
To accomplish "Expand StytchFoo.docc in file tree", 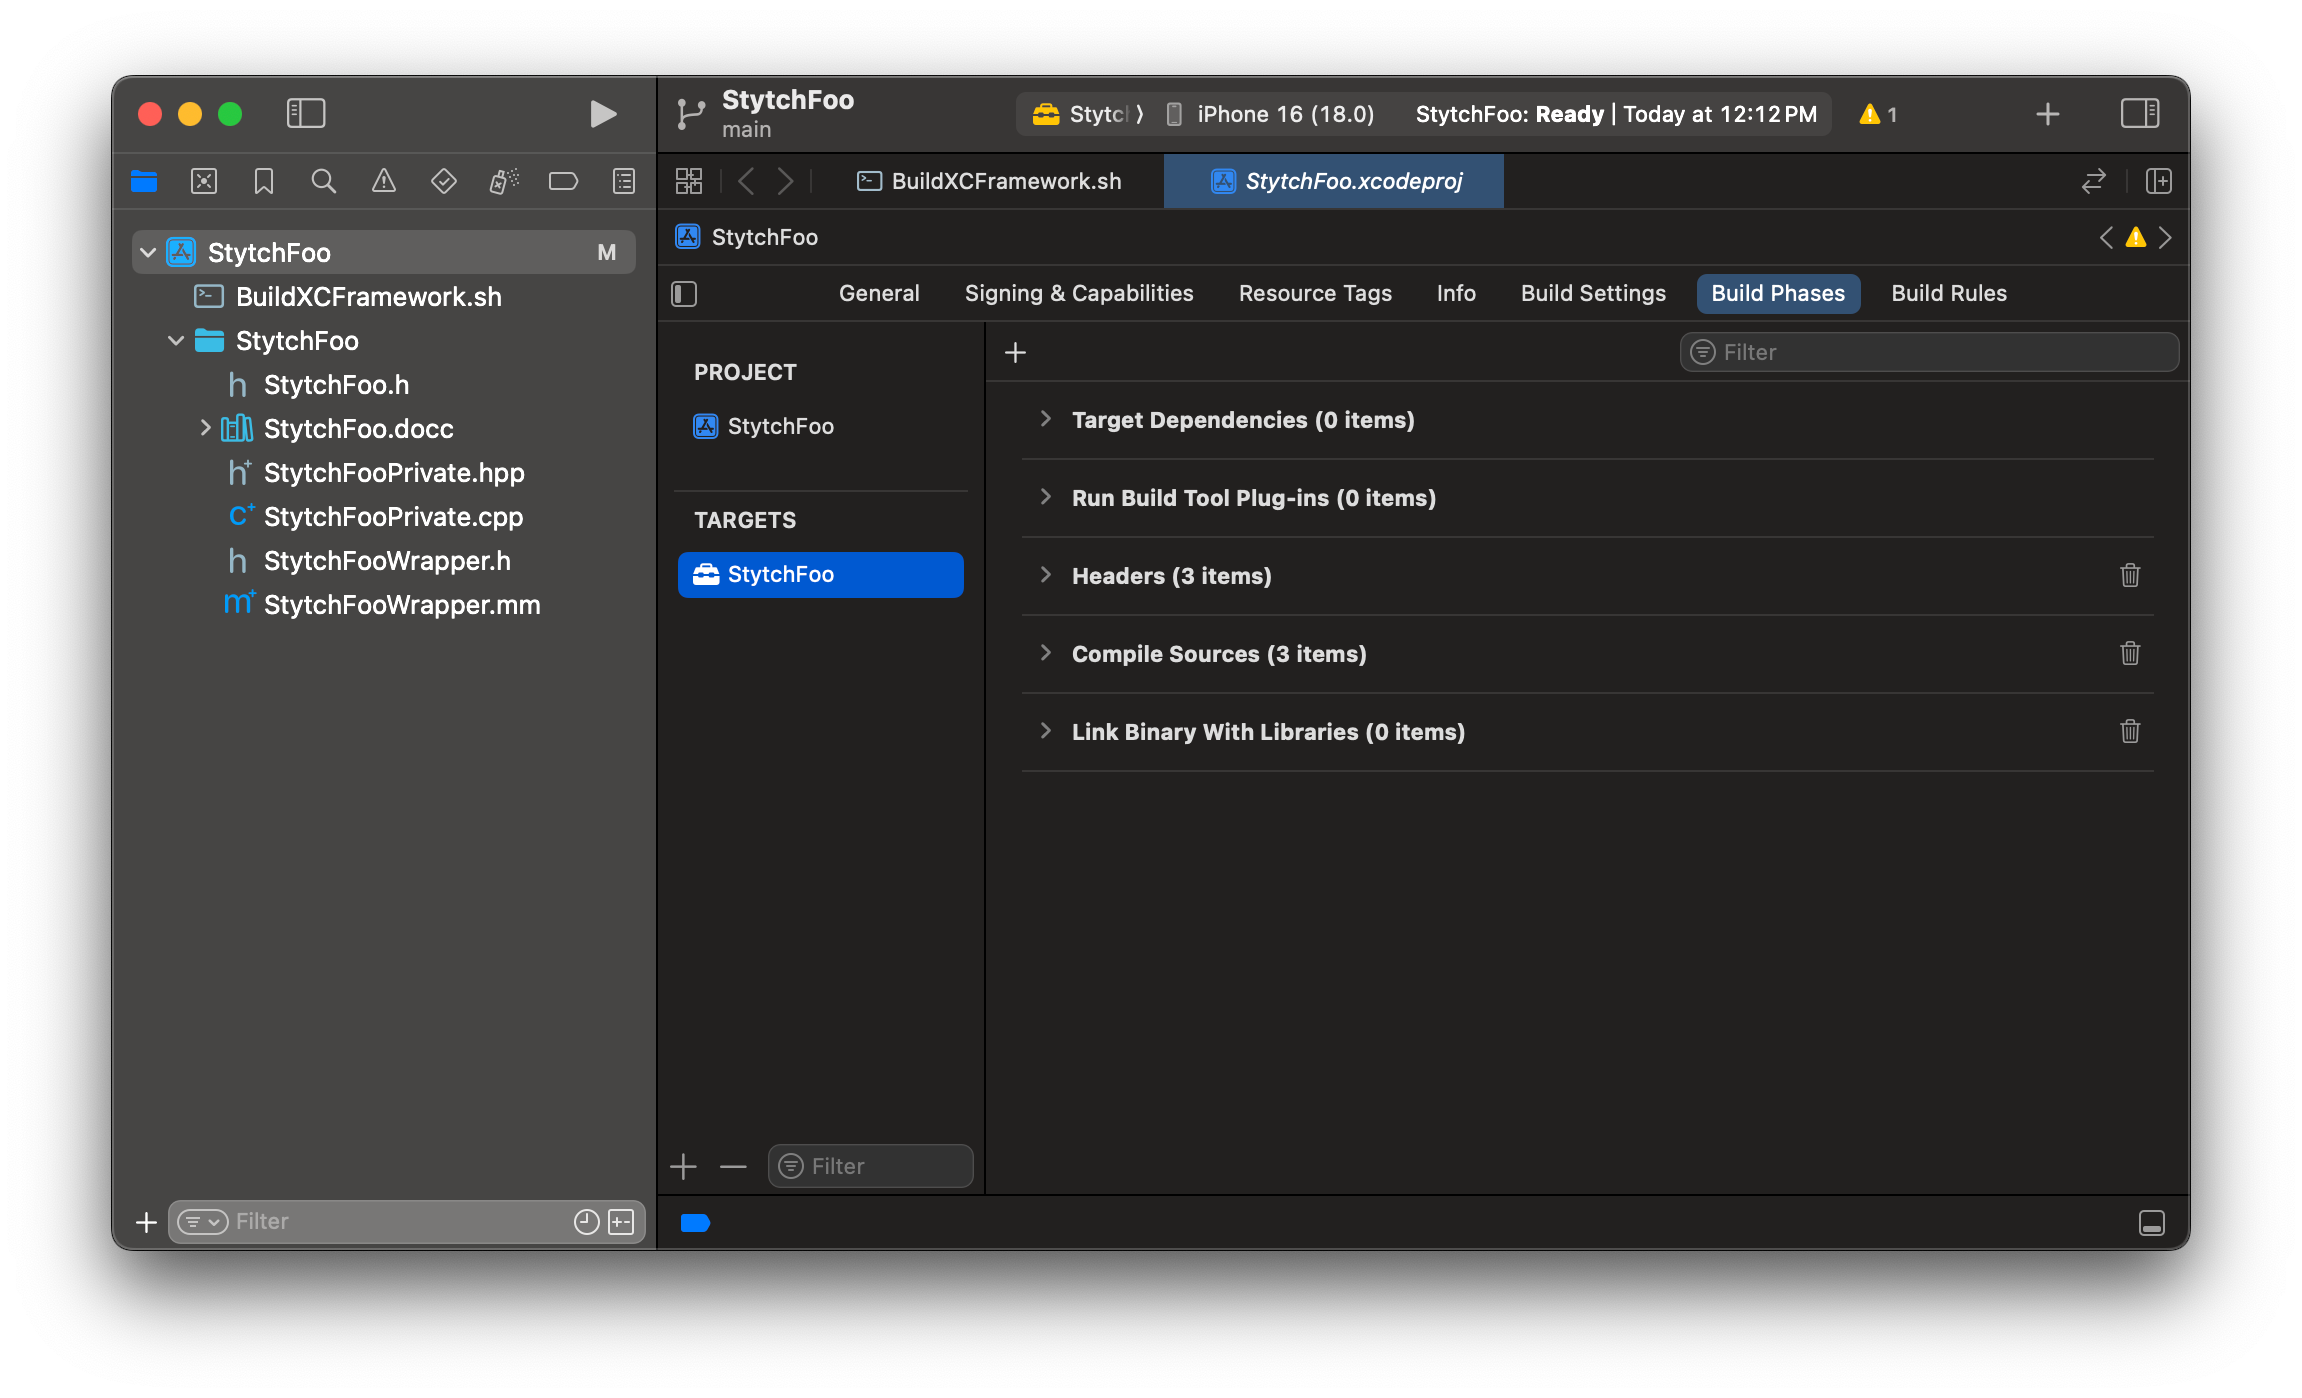I will coord(205,428).
